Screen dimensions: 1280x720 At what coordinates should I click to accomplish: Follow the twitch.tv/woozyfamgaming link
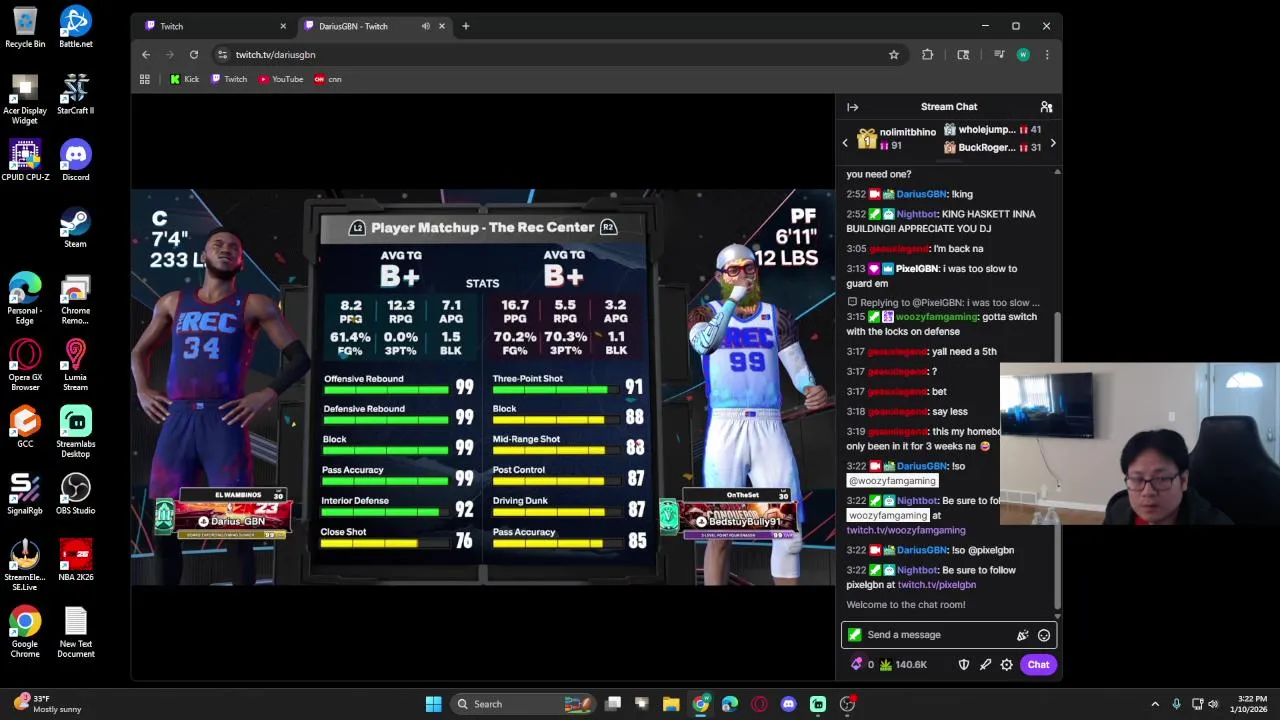[x=906, y=531]
